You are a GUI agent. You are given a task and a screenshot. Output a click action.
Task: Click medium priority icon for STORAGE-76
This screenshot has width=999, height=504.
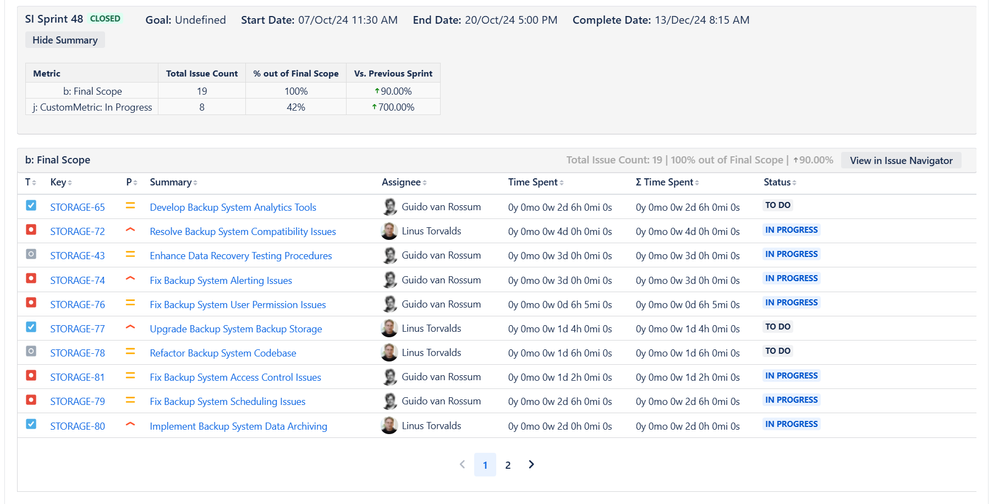[x=131, y=303]
